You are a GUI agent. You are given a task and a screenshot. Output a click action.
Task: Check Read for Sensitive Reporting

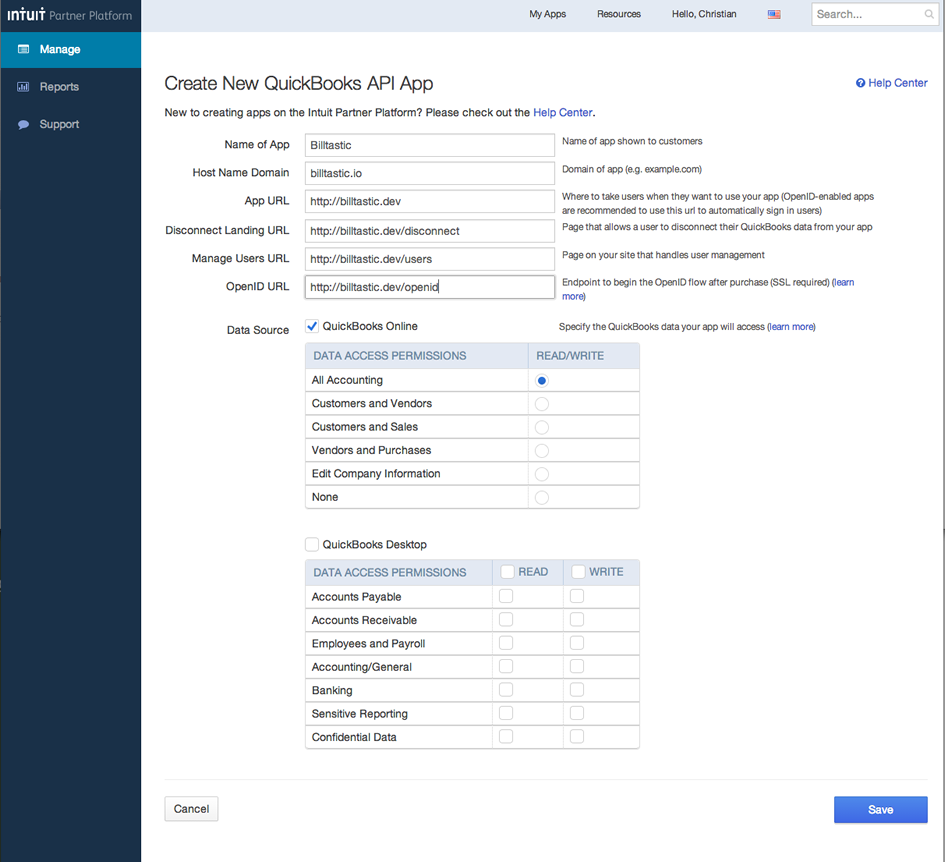(x=506, y=713)
